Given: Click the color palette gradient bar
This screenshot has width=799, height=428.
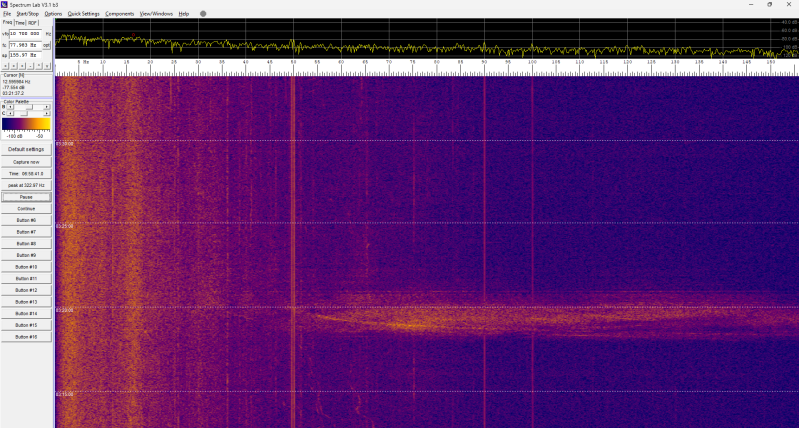Looking at the screenshot, I should click(x=26, y=124).
